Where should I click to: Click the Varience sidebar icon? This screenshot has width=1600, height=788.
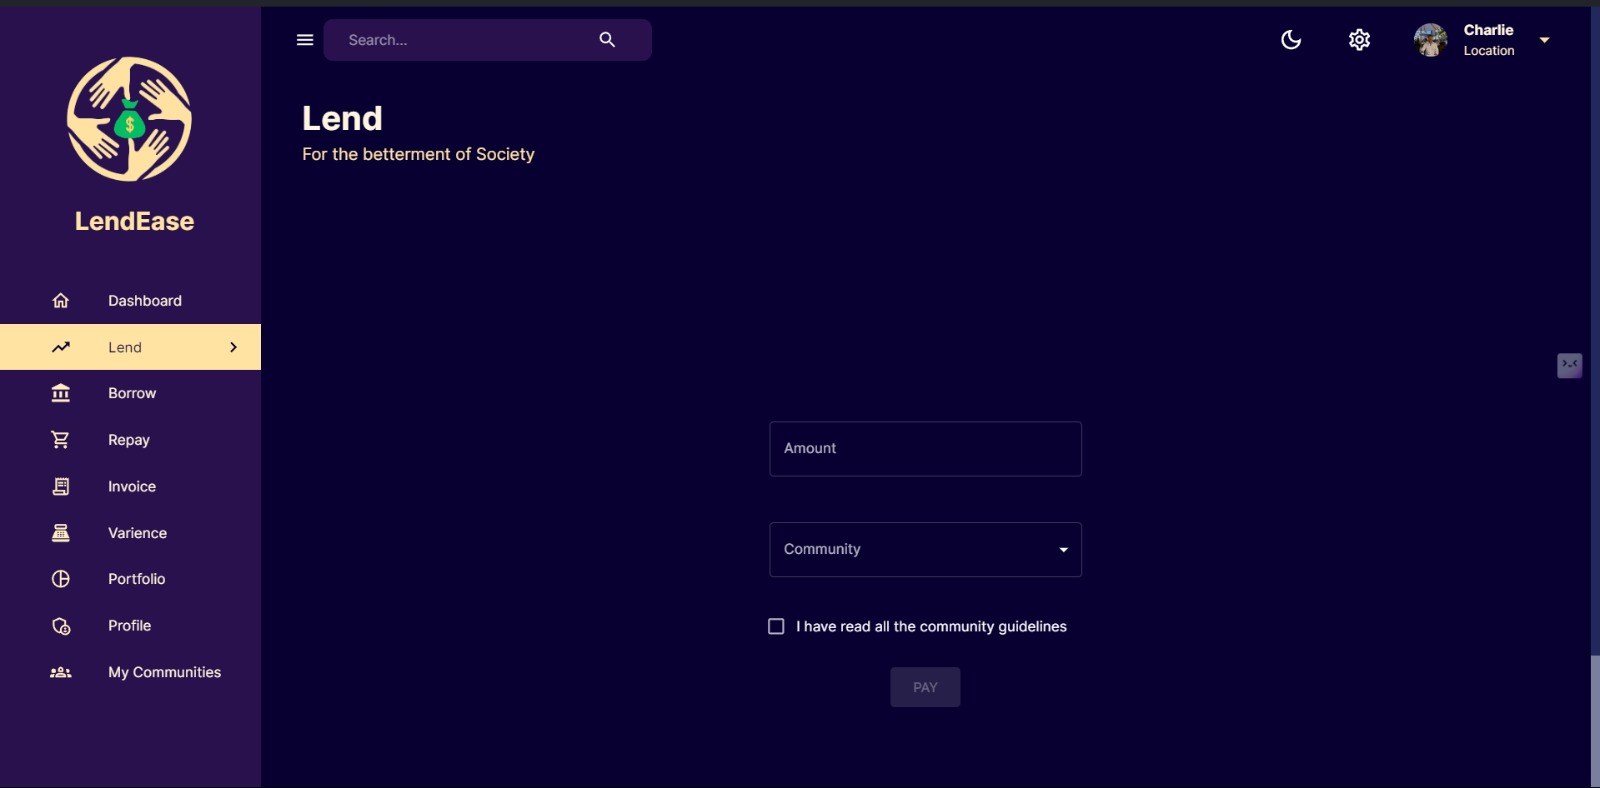tap(61, 533)
